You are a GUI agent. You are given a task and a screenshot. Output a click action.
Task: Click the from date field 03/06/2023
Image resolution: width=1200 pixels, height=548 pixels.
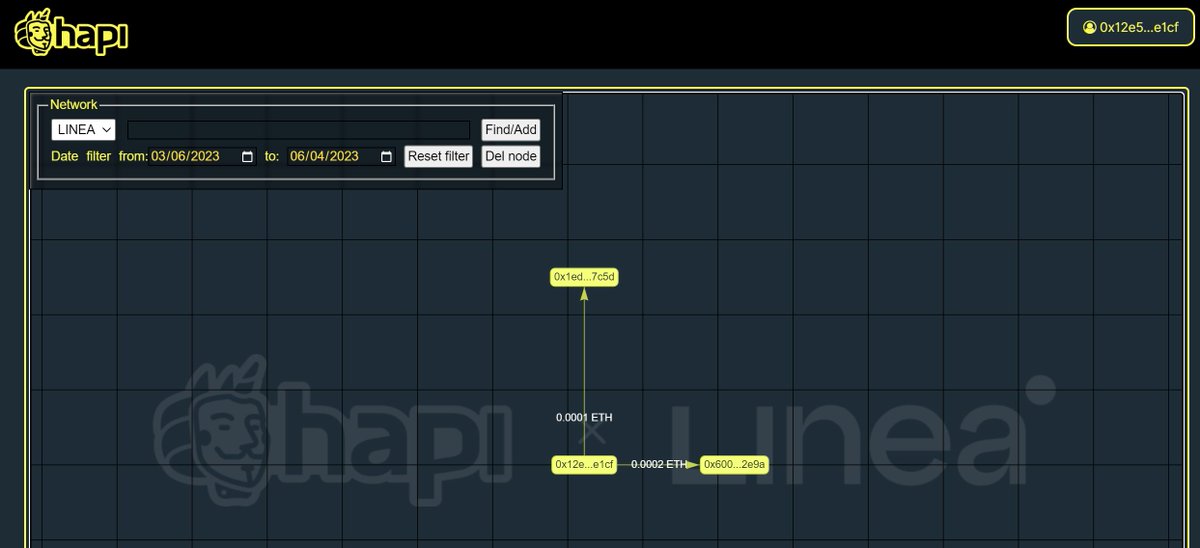pyautogui.click(x=204, y=157)
